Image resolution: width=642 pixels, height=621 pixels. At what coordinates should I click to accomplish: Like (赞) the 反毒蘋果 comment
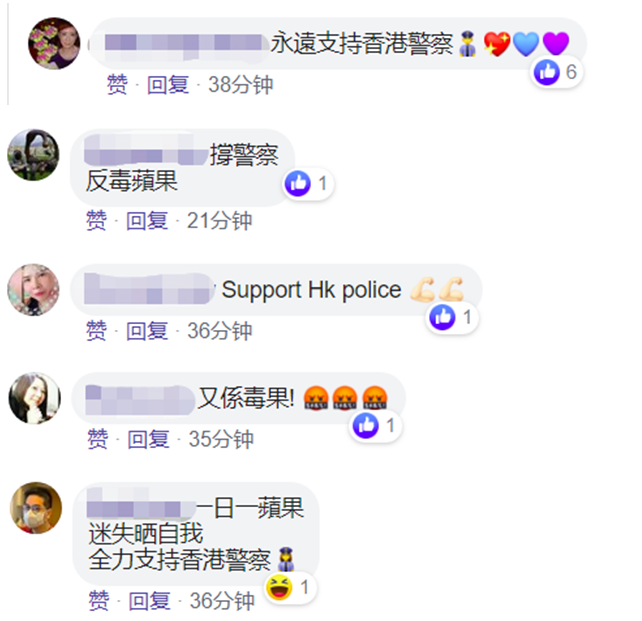[x=96, y=221]
